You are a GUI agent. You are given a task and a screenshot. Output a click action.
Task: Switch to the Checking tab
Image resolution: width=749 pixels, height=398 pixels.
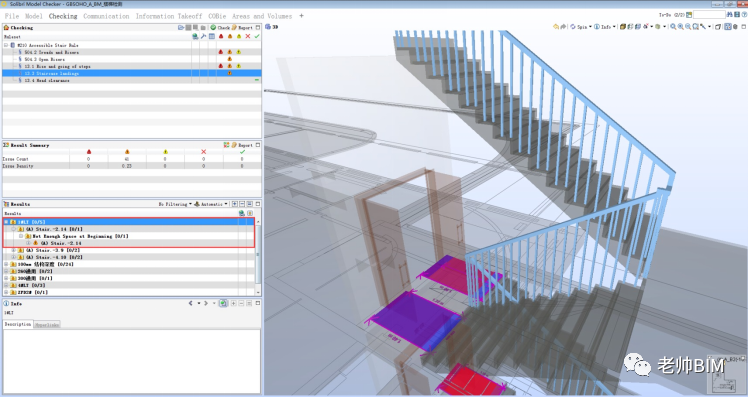[63, 16]
